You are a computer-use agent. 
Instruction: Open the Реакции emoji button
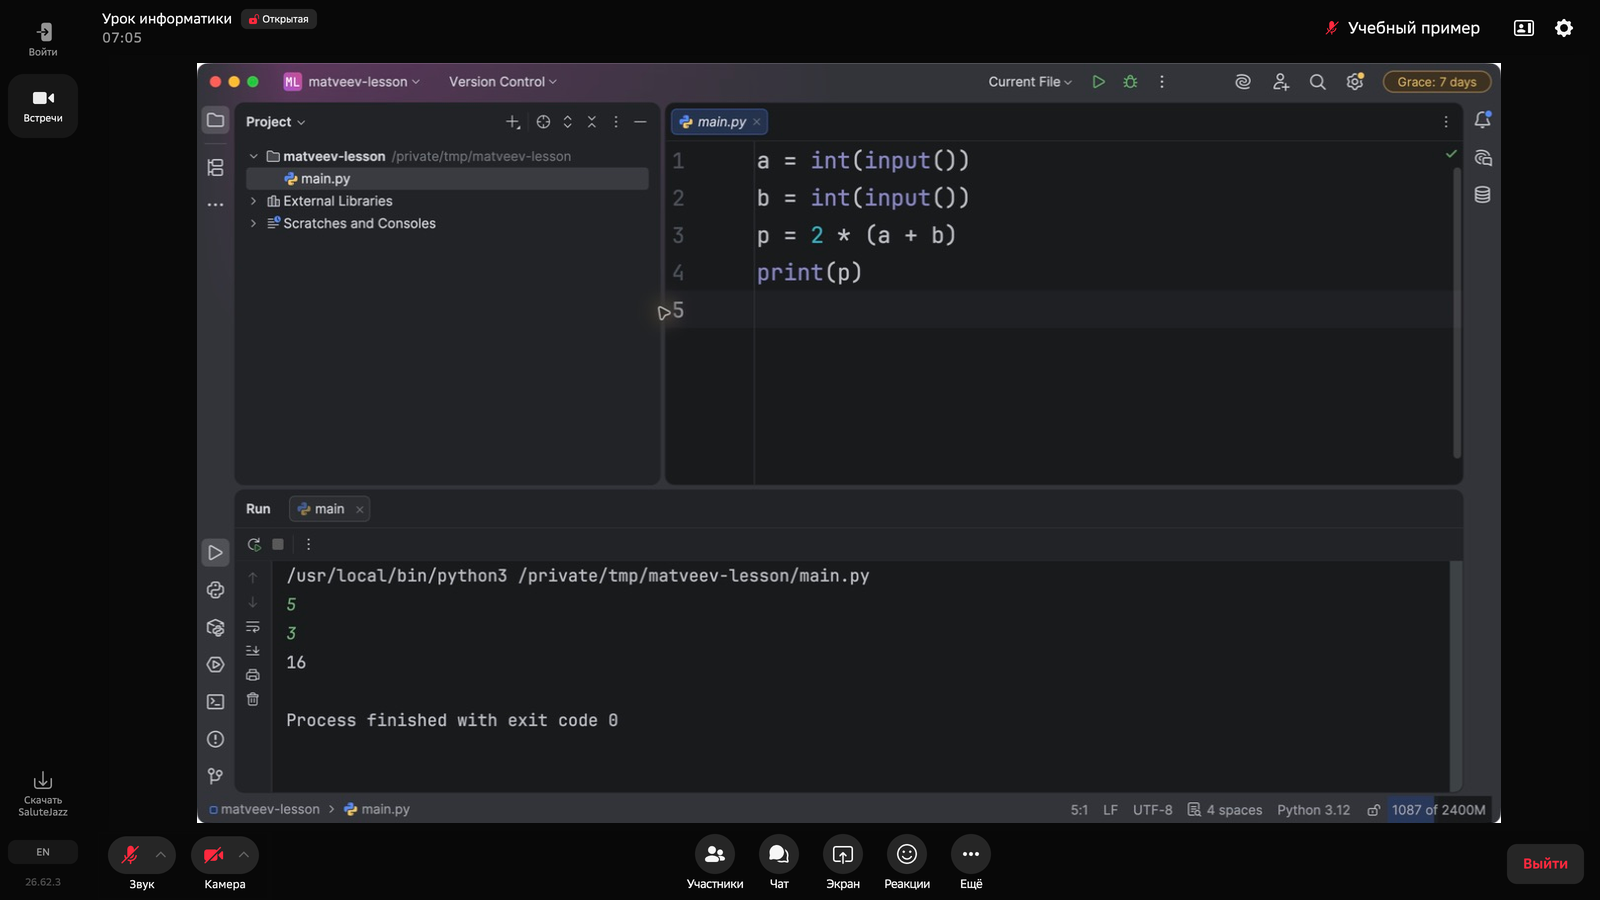(907, 862)
